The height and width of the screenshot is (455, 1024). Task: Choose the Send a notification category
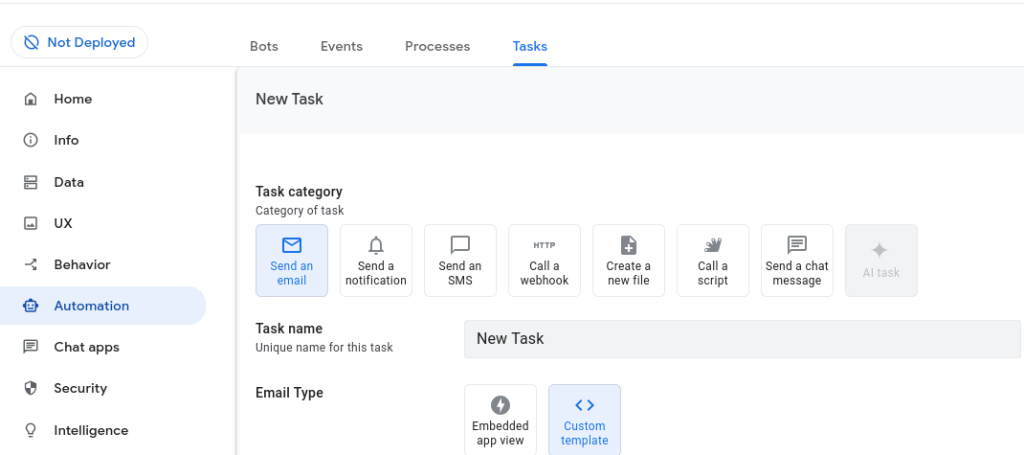[376, 260]
